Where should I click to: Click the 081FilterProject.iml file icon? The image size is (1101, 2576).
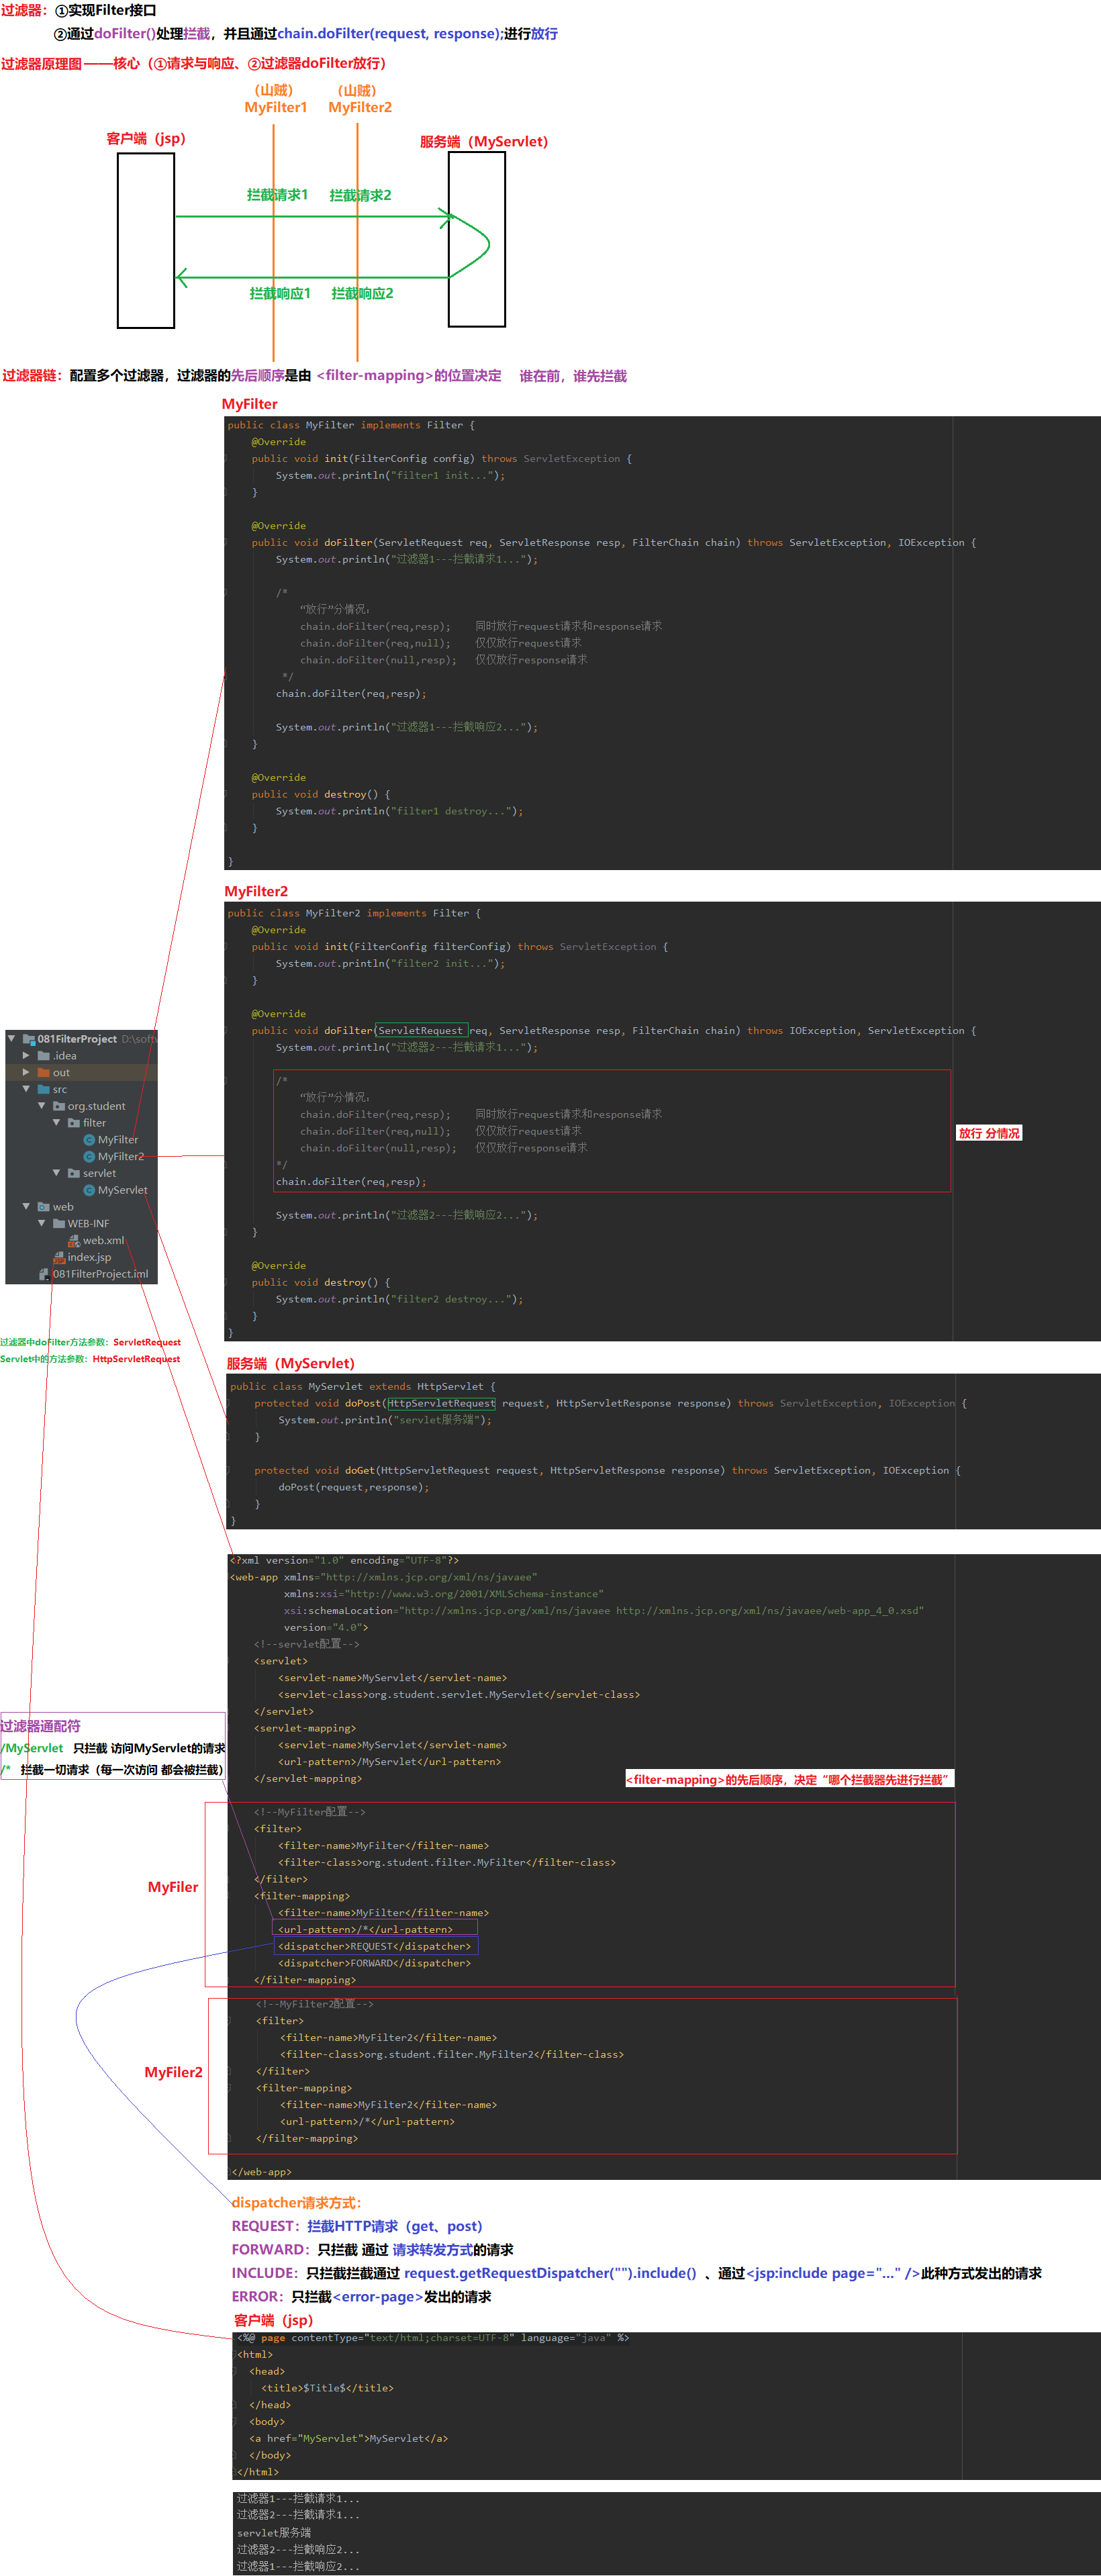point(44,1274)
